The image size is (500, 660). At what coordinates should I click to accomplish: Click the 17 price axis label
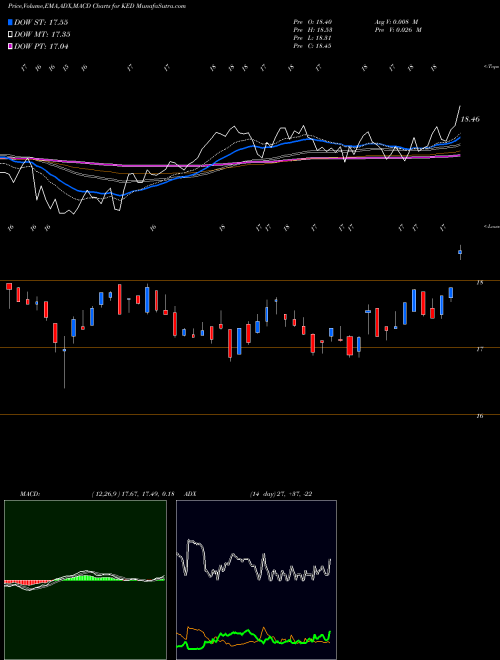click(480, 349)
